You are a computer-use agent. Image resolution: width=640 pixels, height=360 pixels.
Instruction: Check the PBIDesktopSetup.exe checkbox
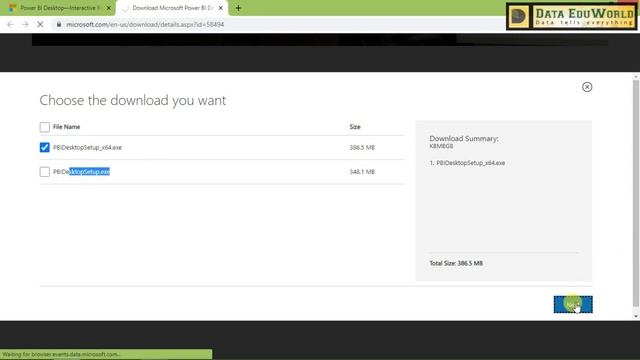44,172
